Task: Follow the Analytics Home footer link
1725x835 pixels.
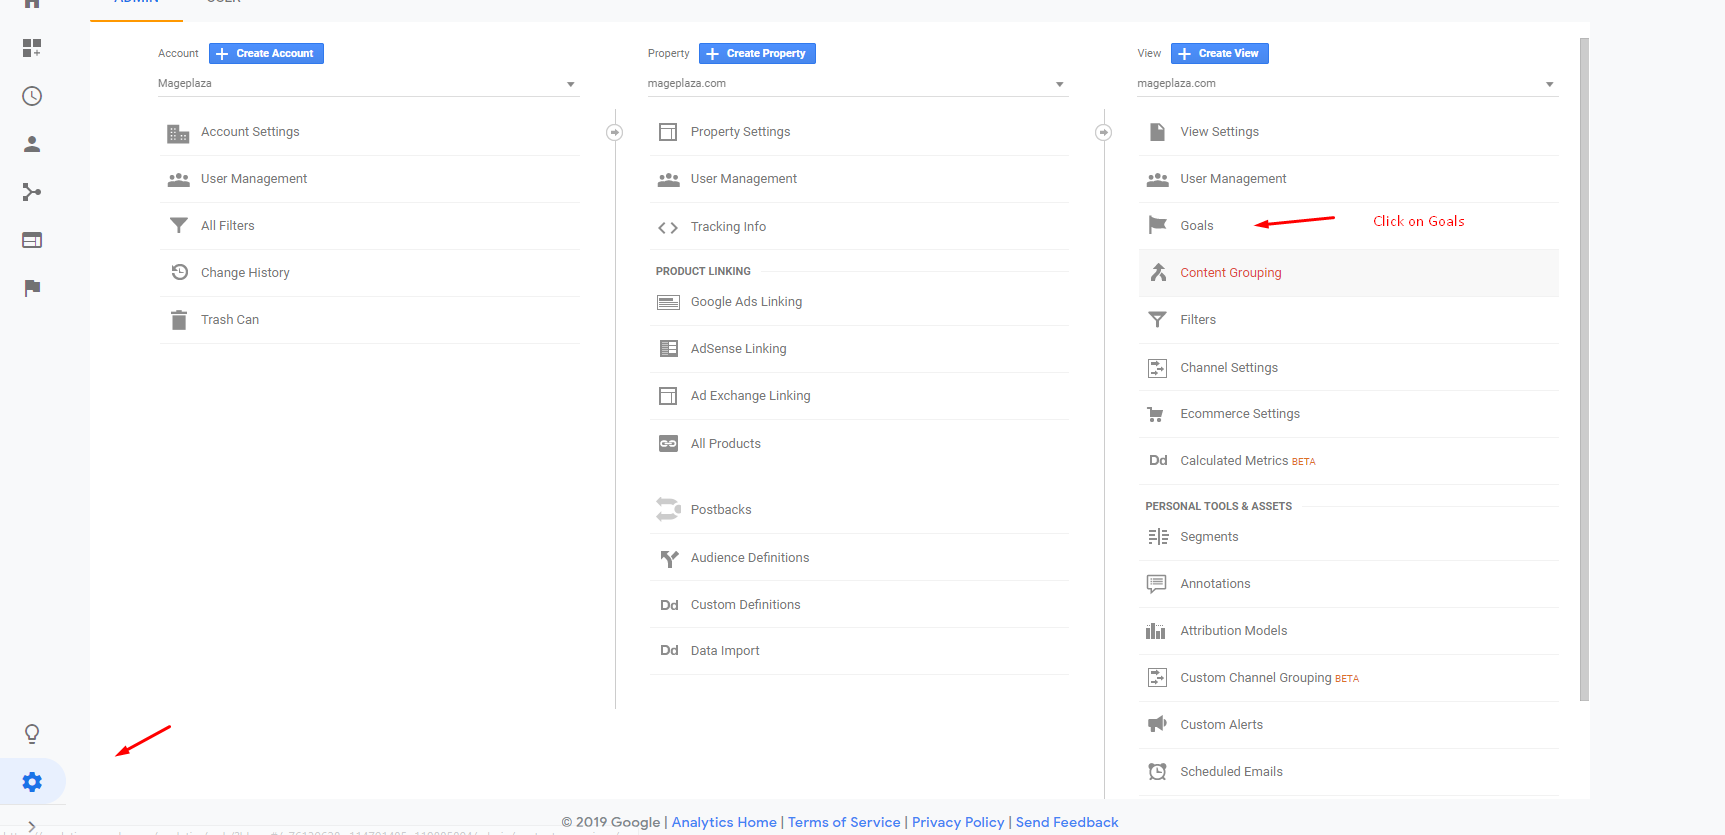Action: coord(724,822)
